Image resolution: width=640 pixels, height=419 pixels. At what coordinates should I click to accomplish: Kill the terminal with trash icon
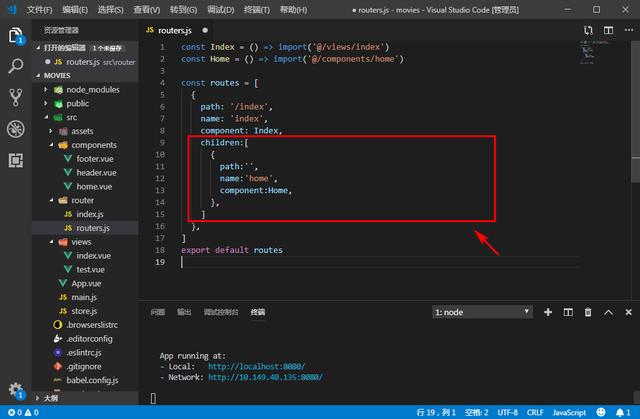588,312
